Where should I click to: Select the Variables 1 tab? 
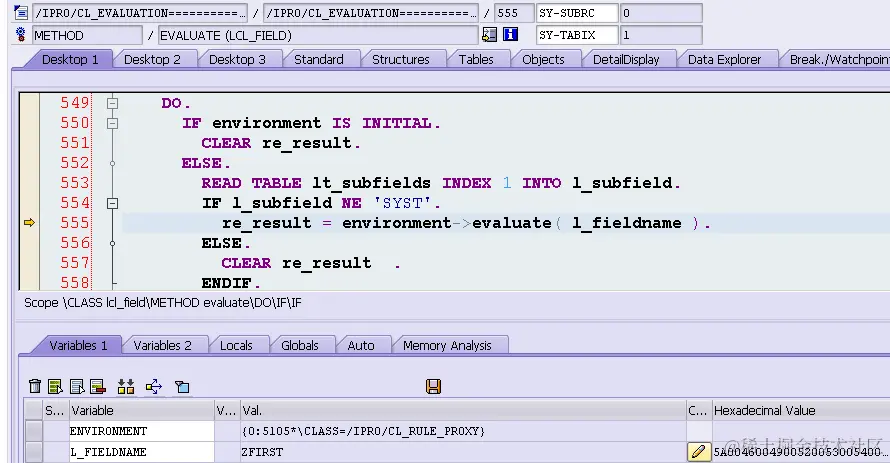click(78, 346)
